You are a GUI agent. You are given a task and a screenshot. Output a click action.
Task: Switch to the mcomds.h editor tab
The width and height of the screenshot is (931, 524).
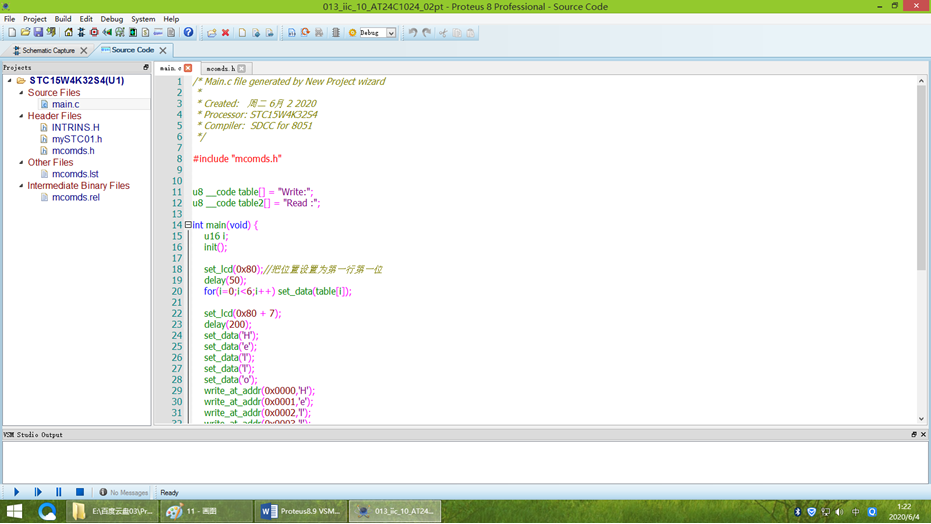221,68
